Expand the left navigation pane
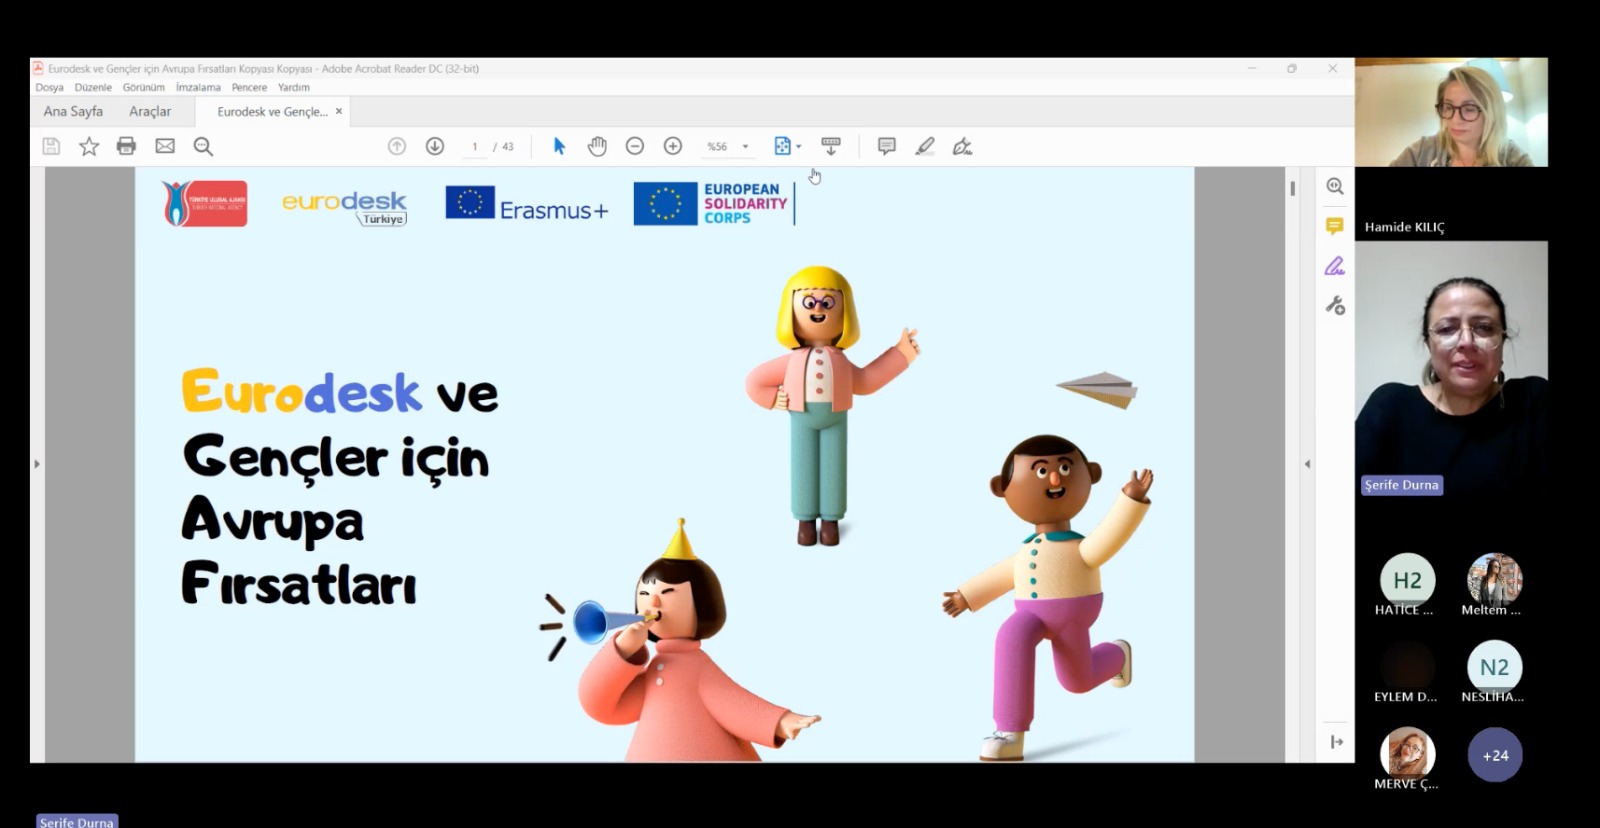This screenshot has height=828, width=1600. 37,464
